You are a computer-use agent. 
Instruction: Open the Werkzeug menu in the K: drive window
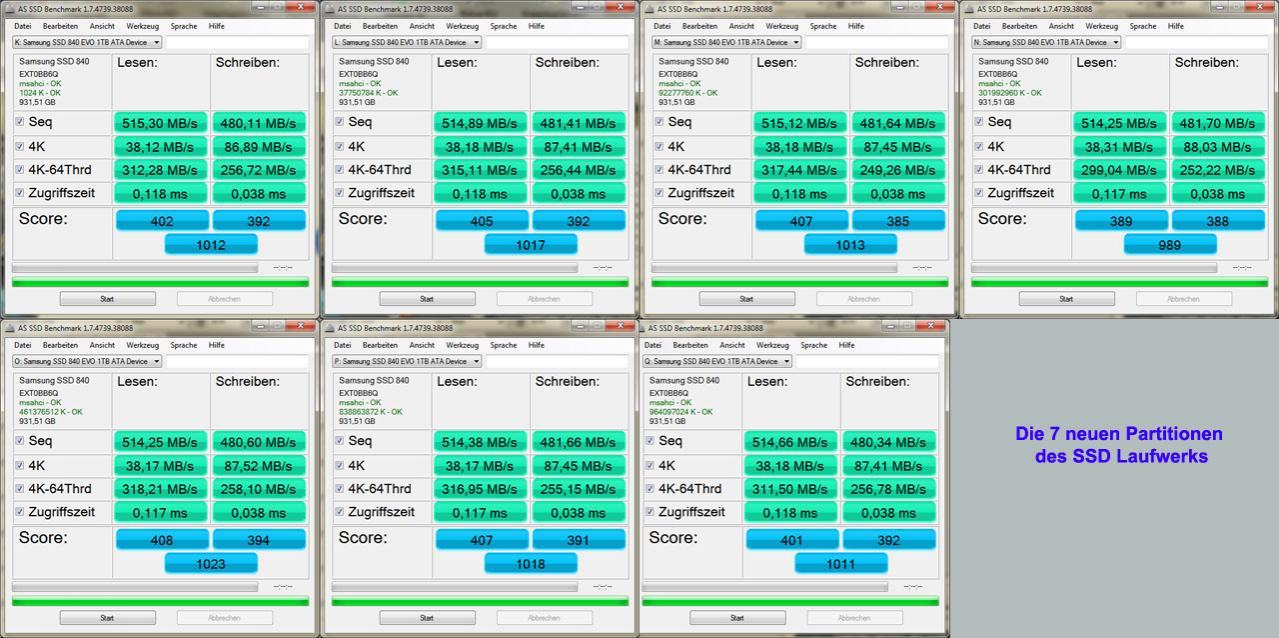click(142, 26)
